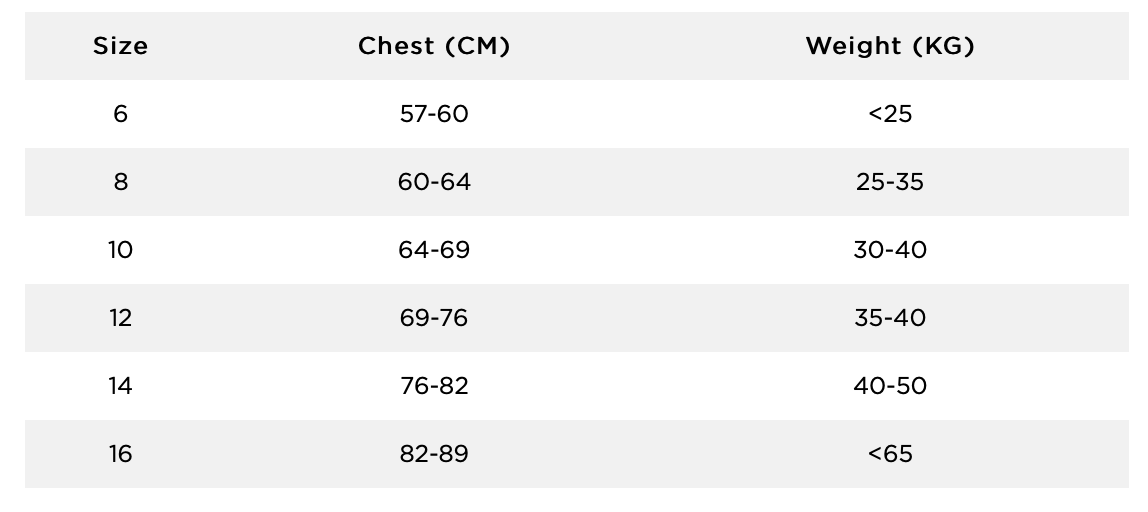The image size is (1148, 512).
Task: Click the 76-82 chest value
Action: point(434,386)
